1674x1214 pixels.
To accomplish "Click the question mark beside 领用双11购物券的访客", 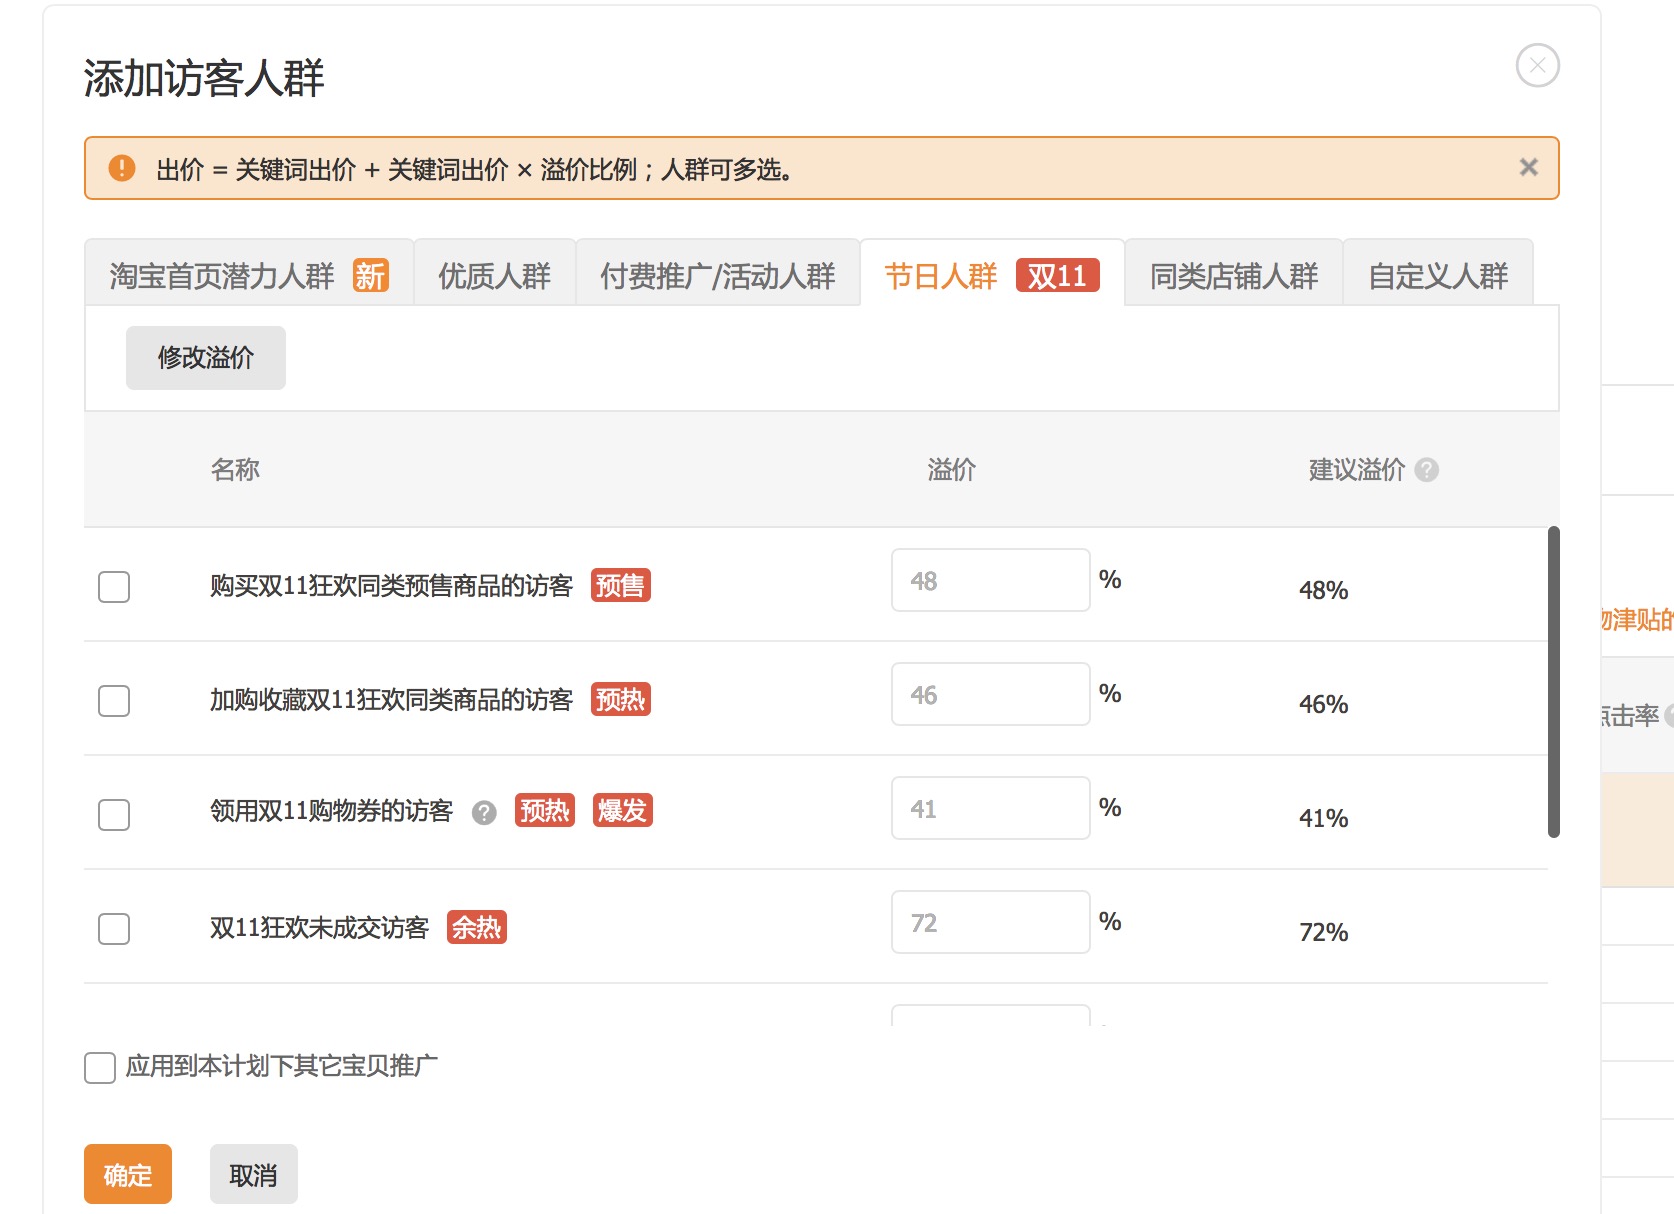I will tap(485, 814).
